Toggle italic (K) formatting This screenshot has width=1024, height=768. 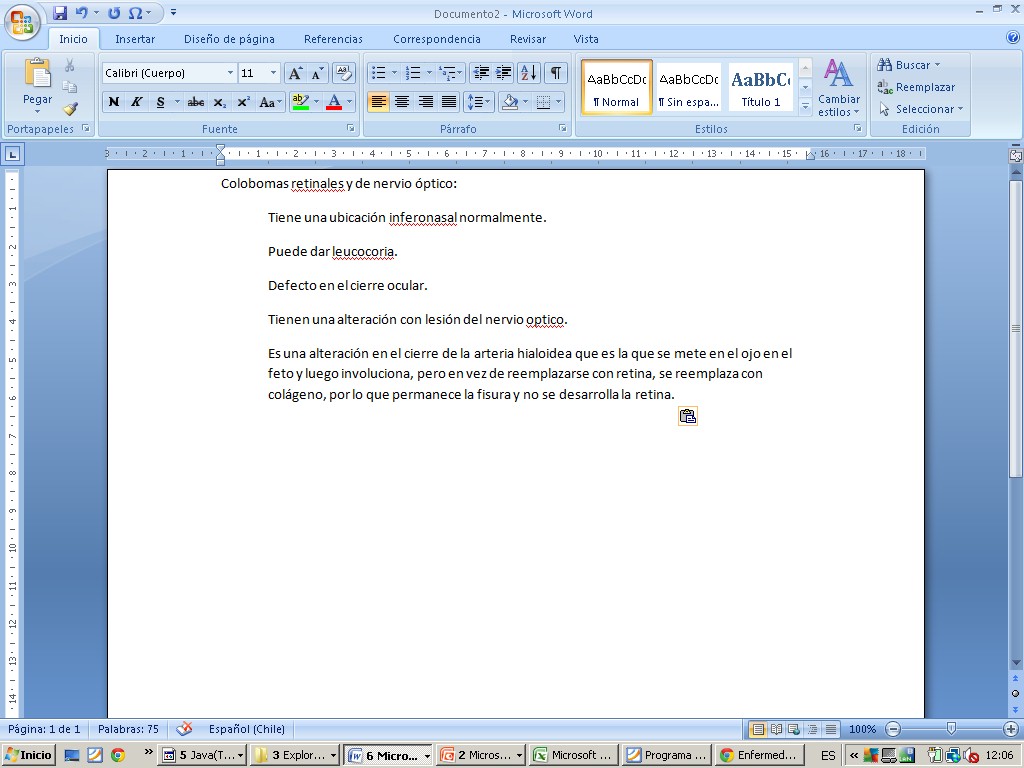pyautogui.click(x=137, y=102)
